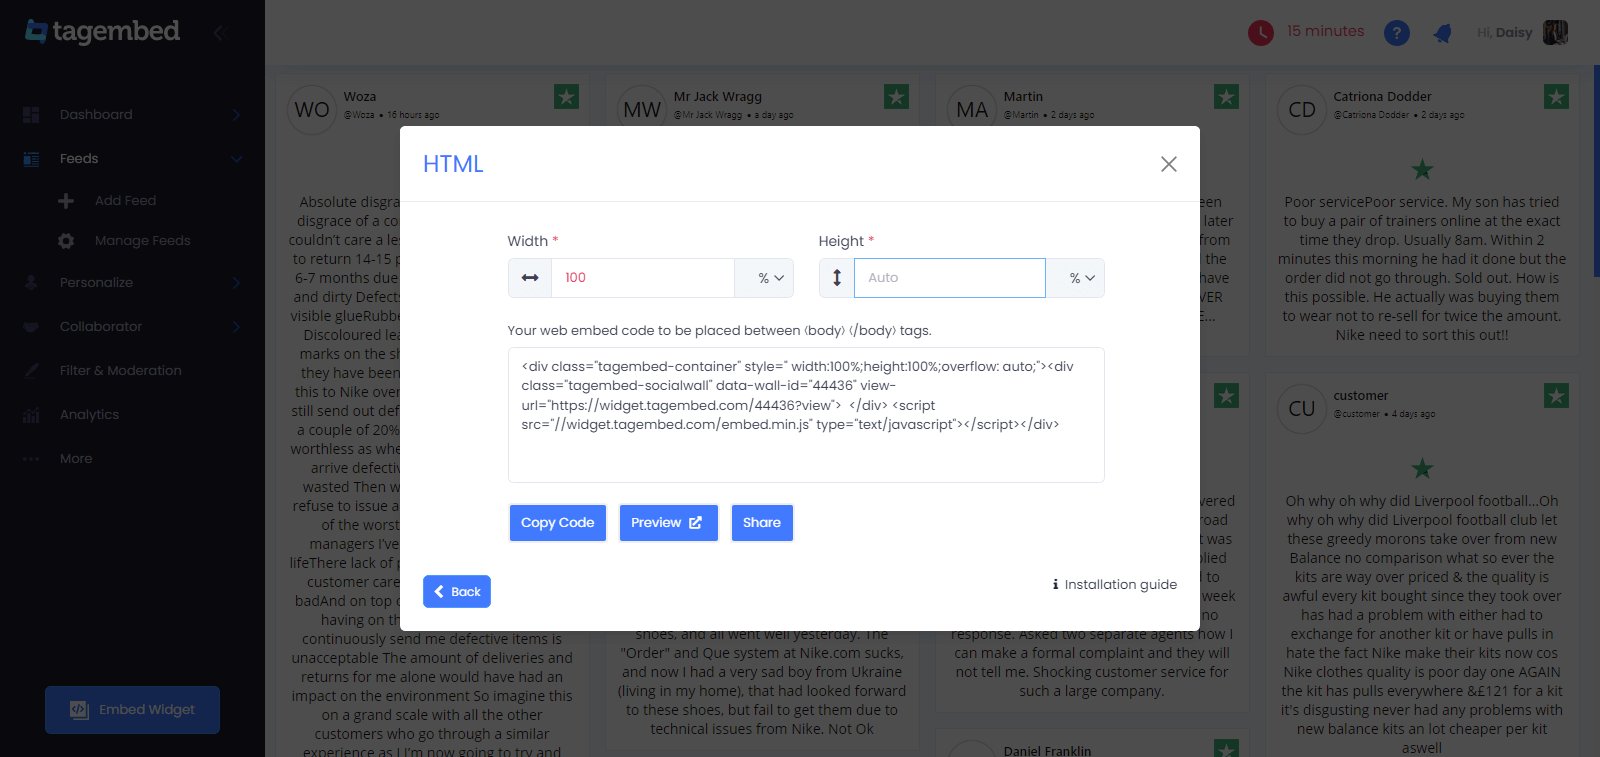Click the CU avatar circle
The width and height of the screenshot is (1600, 757).
1302,409
